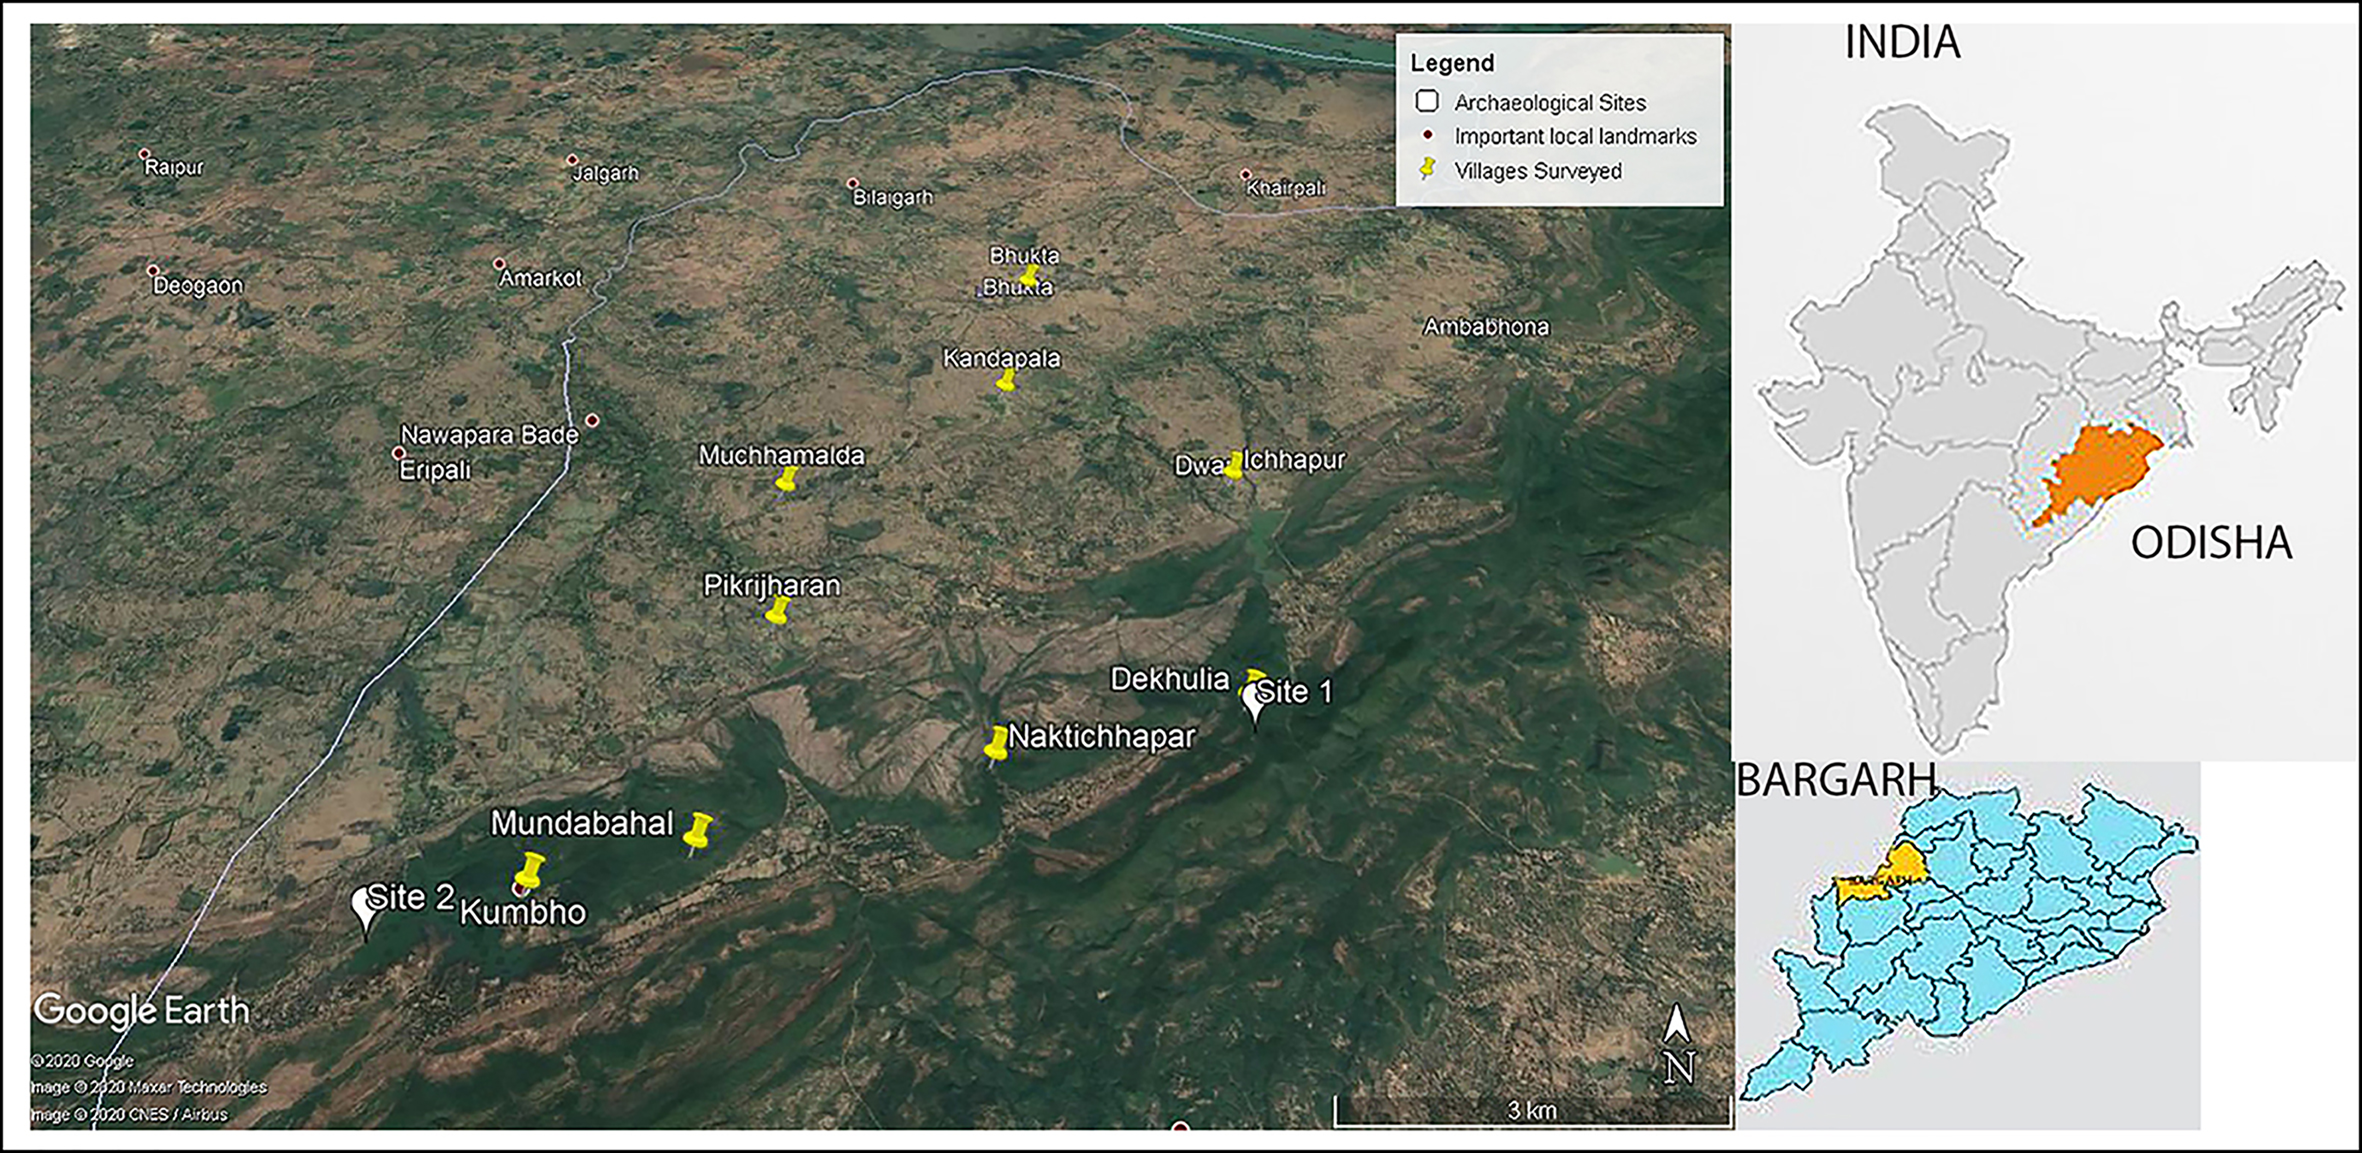Click the yellow pushpin at Mundabahal
The image size is (2362, 1153).
[x=699, y=831]
